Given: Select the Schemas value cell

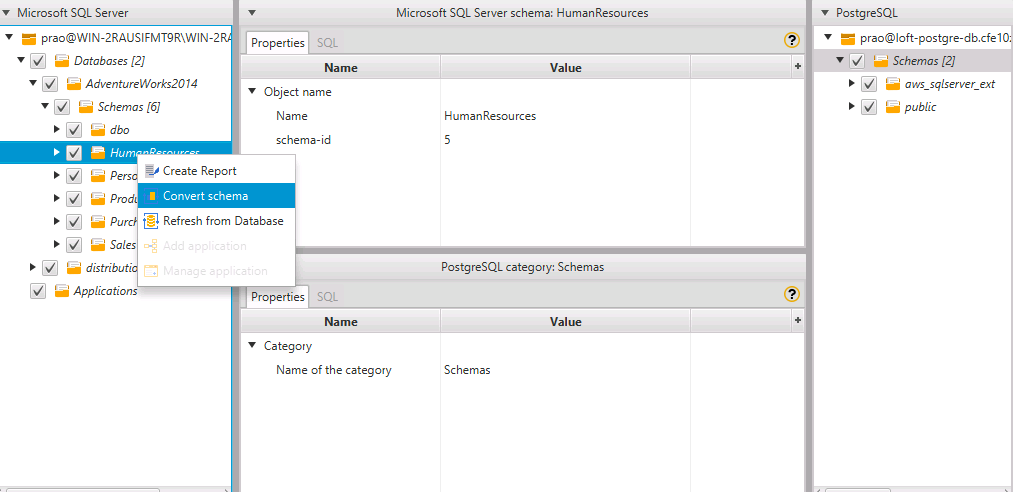Looking at the screenshot, I should pos(565,371).
